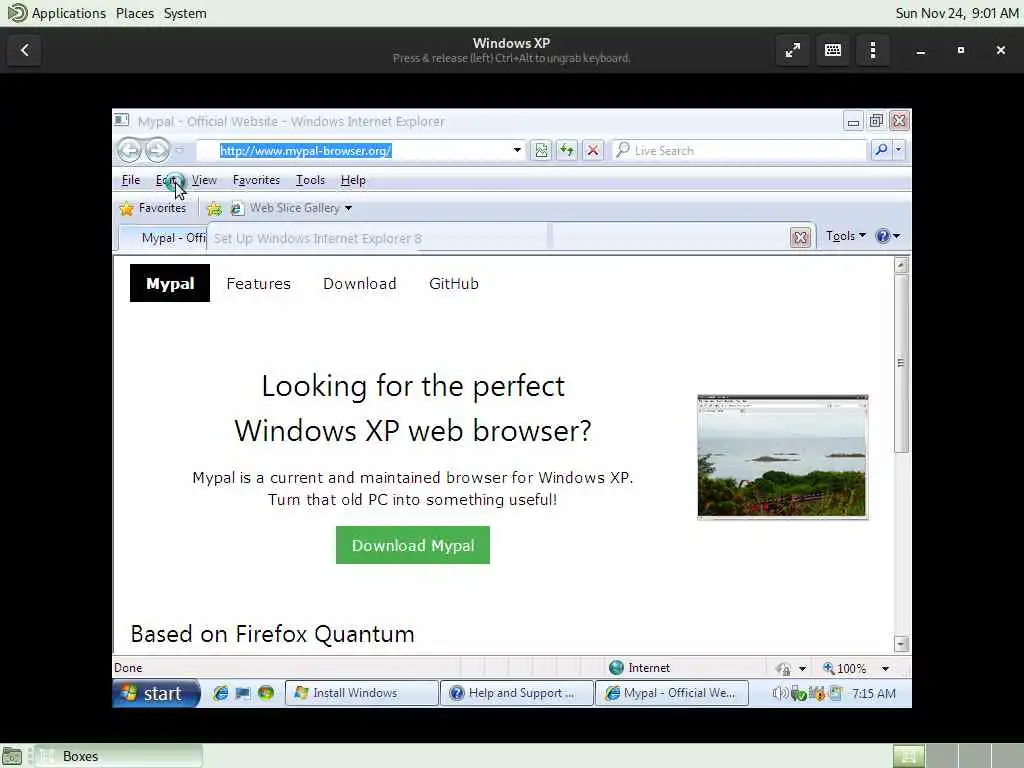Open the address bar URL dropdown
Screen dimensions: 1024x768
517,150
